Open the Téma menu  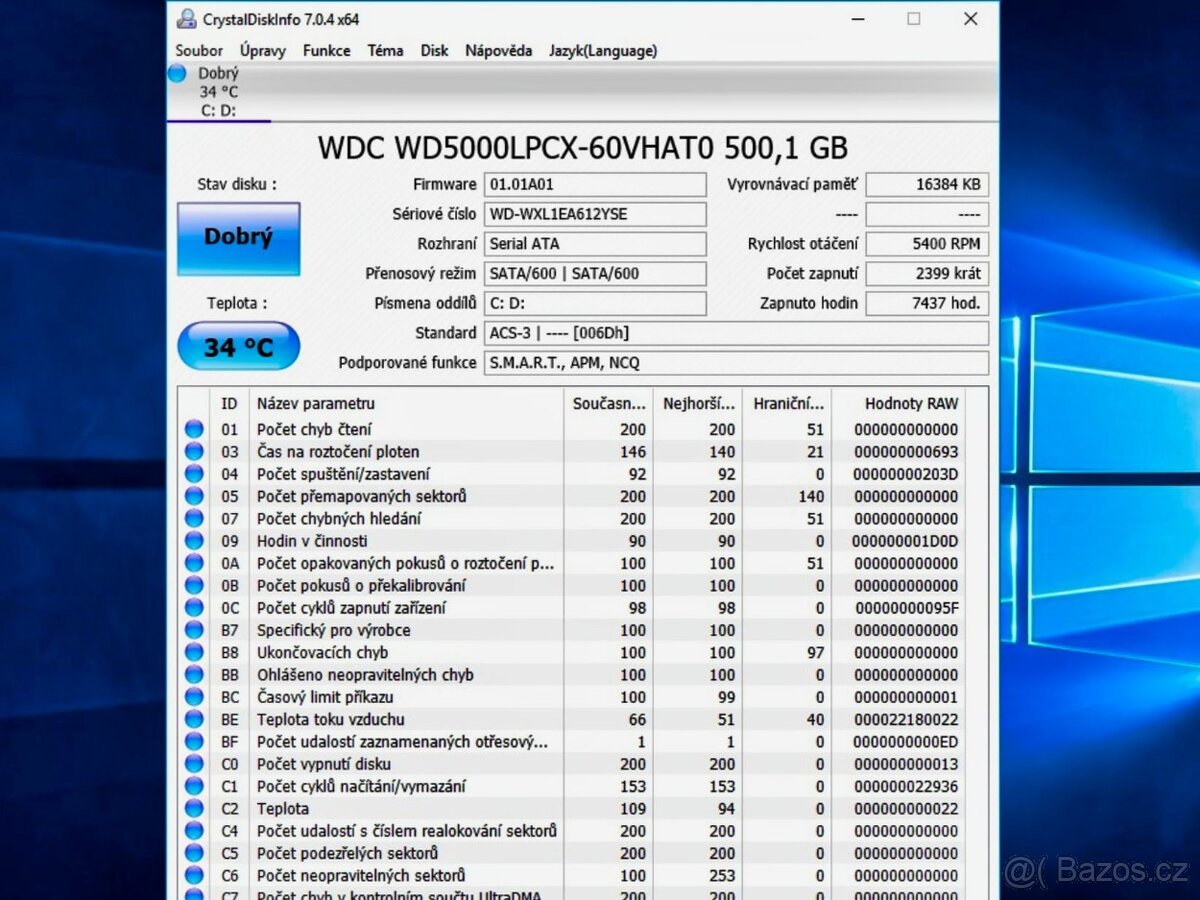[x=385, y=50]
